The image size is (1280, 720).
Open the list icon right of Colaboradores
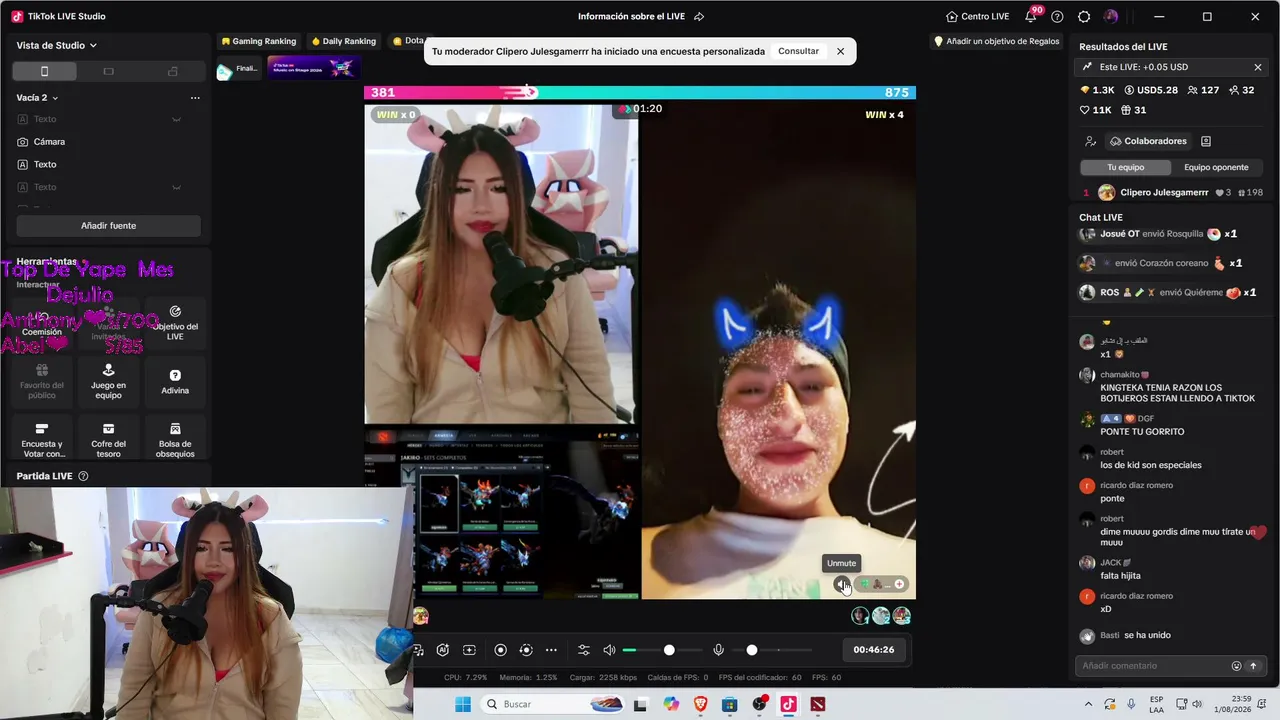[x=1206, y=141]
